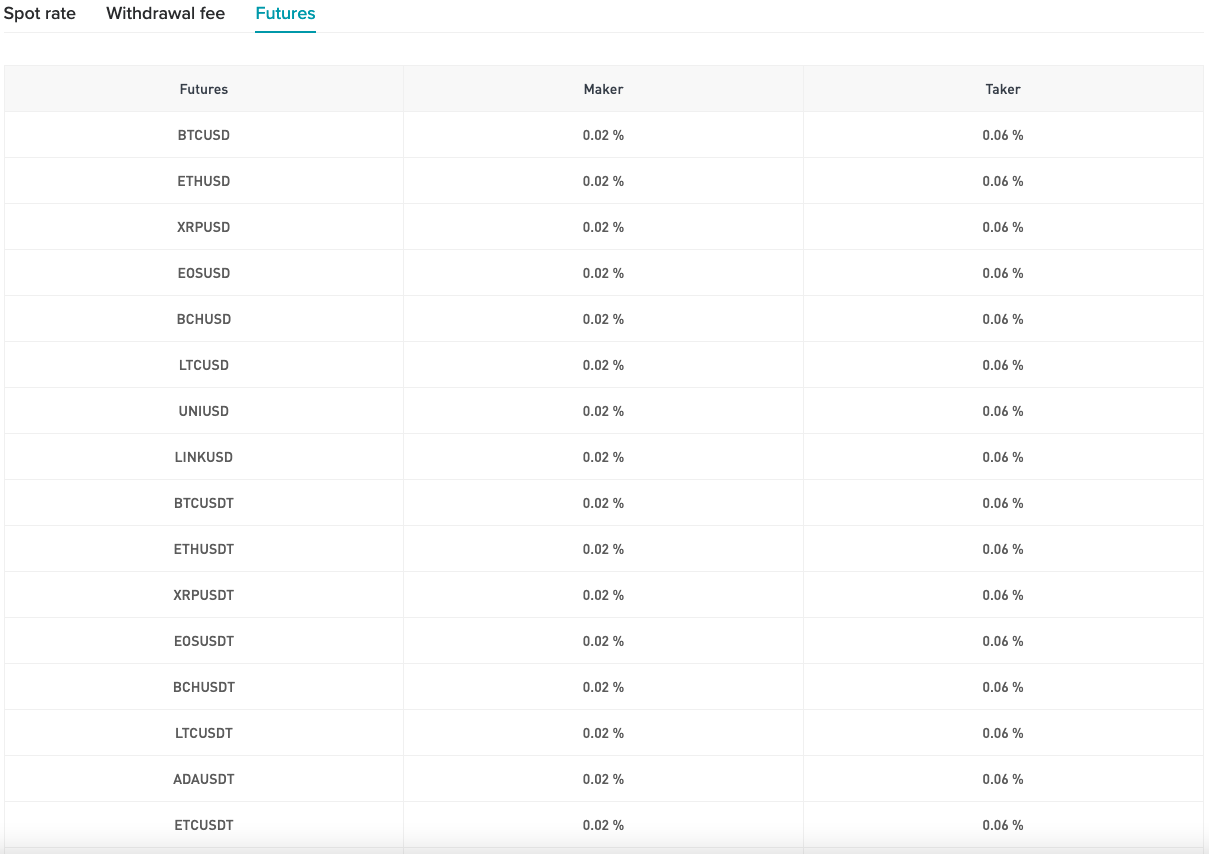Click the EOSUSDT taker fee value
The height and width of the screenshot is (854, 1209).
[1003, 641]
